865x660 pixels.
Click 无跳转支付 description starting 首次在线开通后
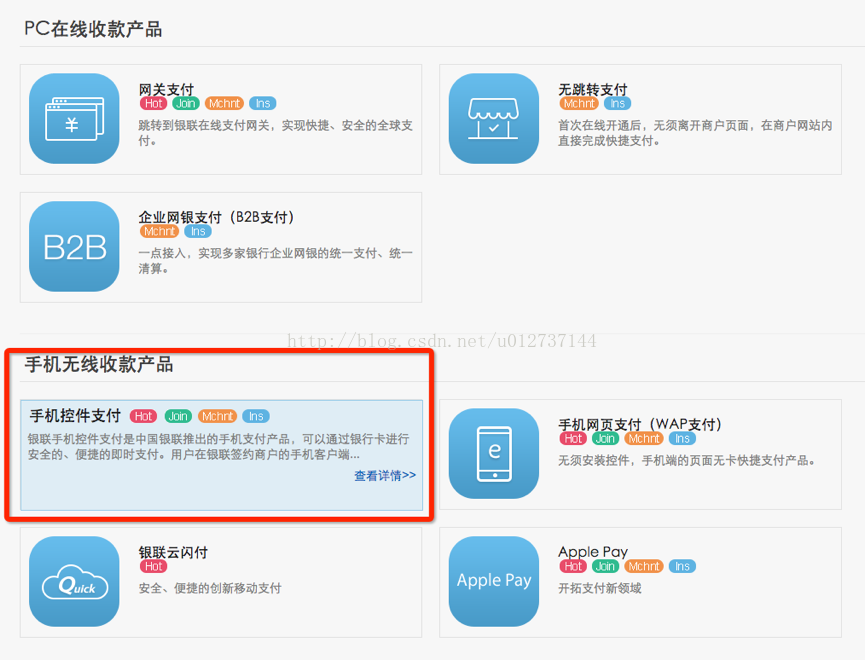pos(695,133)
